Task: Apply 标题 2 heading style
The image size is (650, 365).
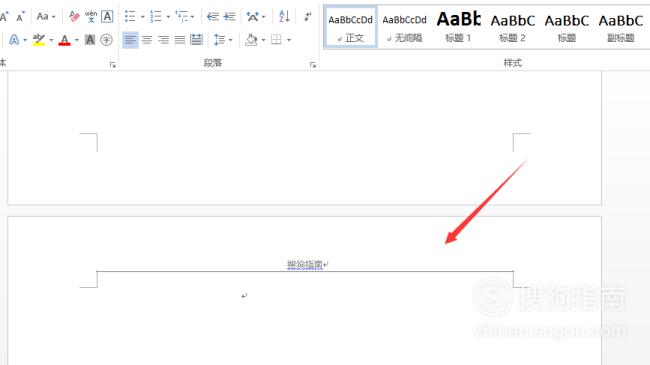Action: tap(512, 27)
